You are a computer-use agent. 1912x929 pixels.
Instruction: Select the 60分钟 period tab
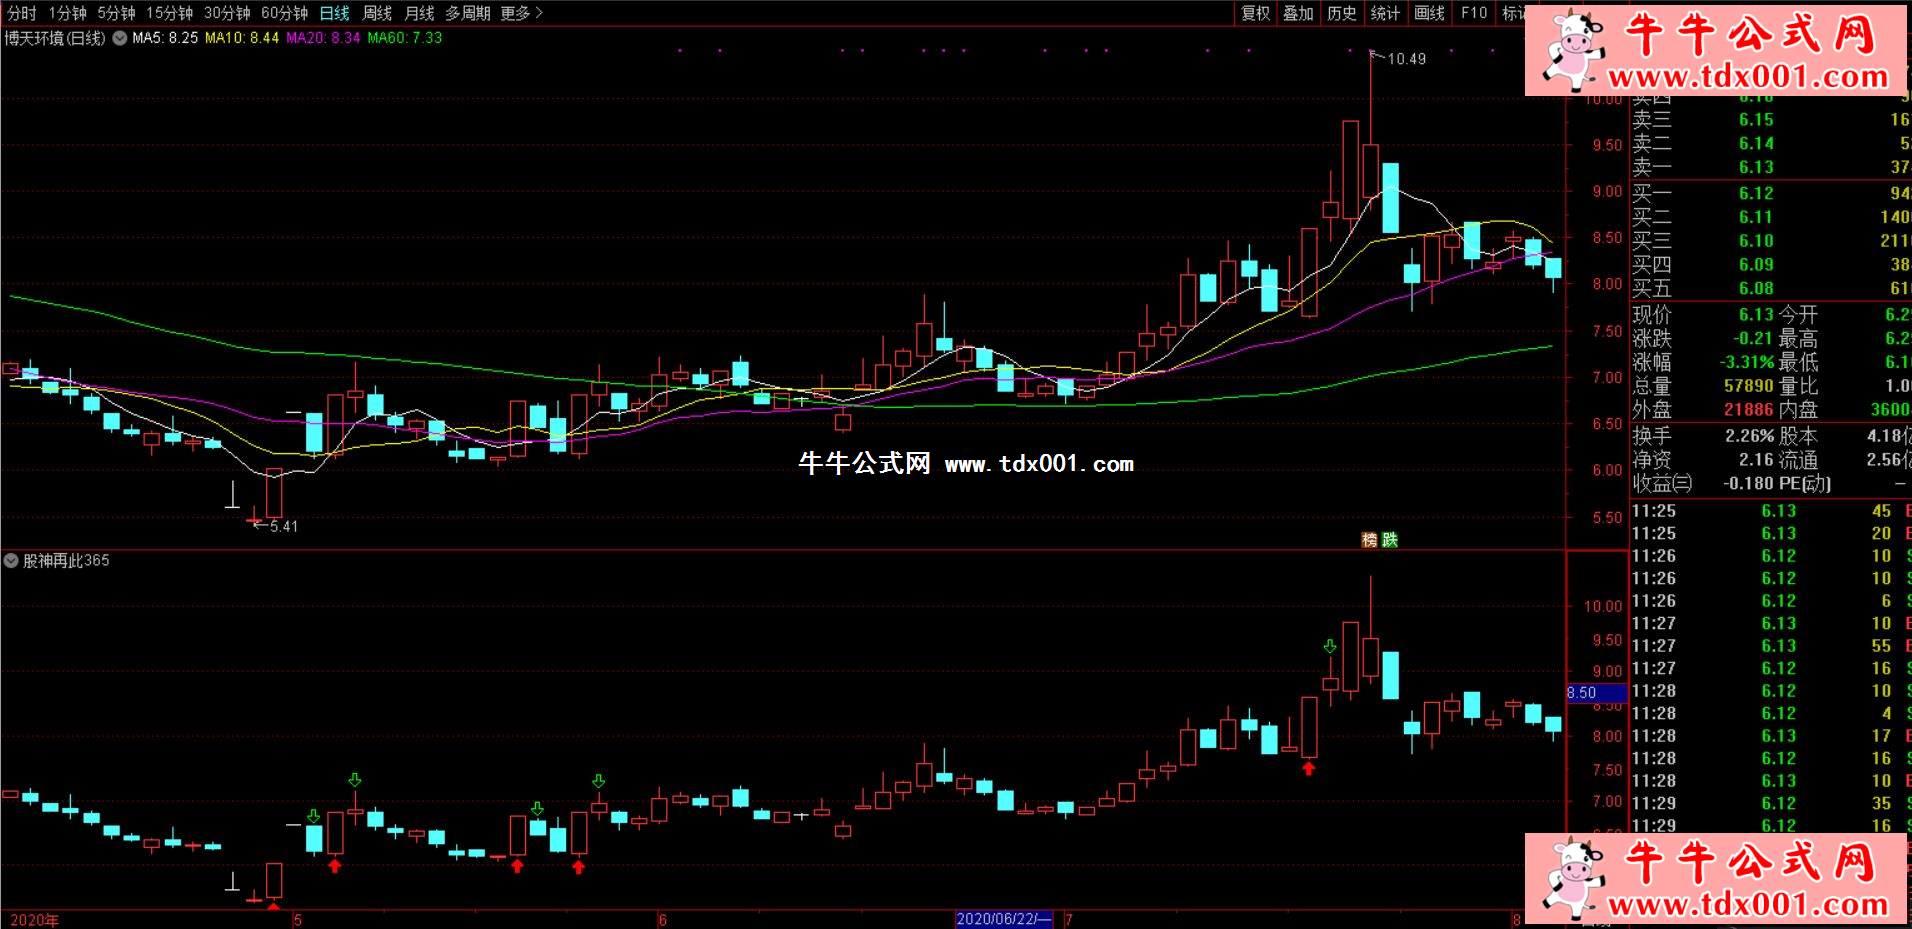(284, 13)
